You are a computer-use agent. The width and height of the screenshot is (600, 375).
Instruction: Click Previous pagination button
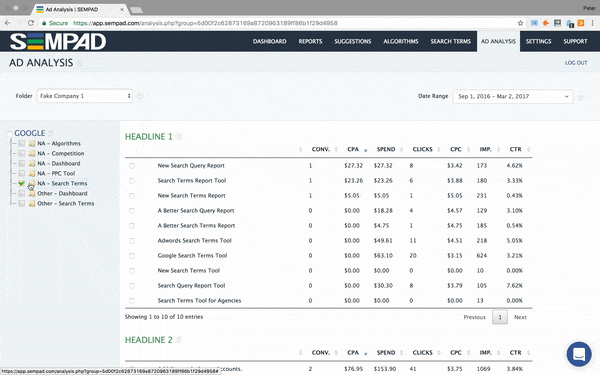pos(474,317)
